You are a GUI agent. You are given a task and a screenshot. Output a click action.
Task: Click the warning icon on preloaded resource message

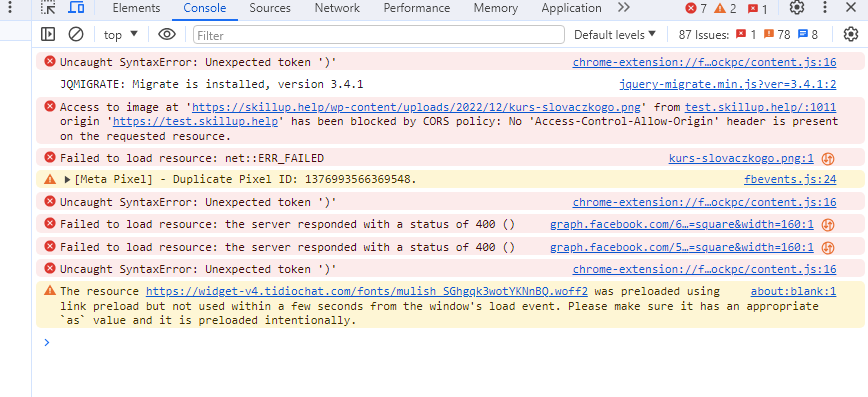pyautogui.click(x=50, y=291)
